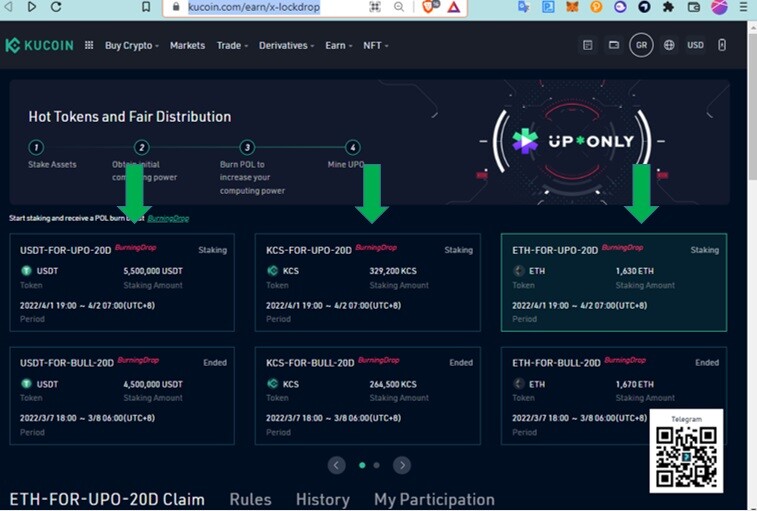Screen dimensions: 757x511
Task: Click the Brave Rewards triangle icon
Action: tap(453, 7)
